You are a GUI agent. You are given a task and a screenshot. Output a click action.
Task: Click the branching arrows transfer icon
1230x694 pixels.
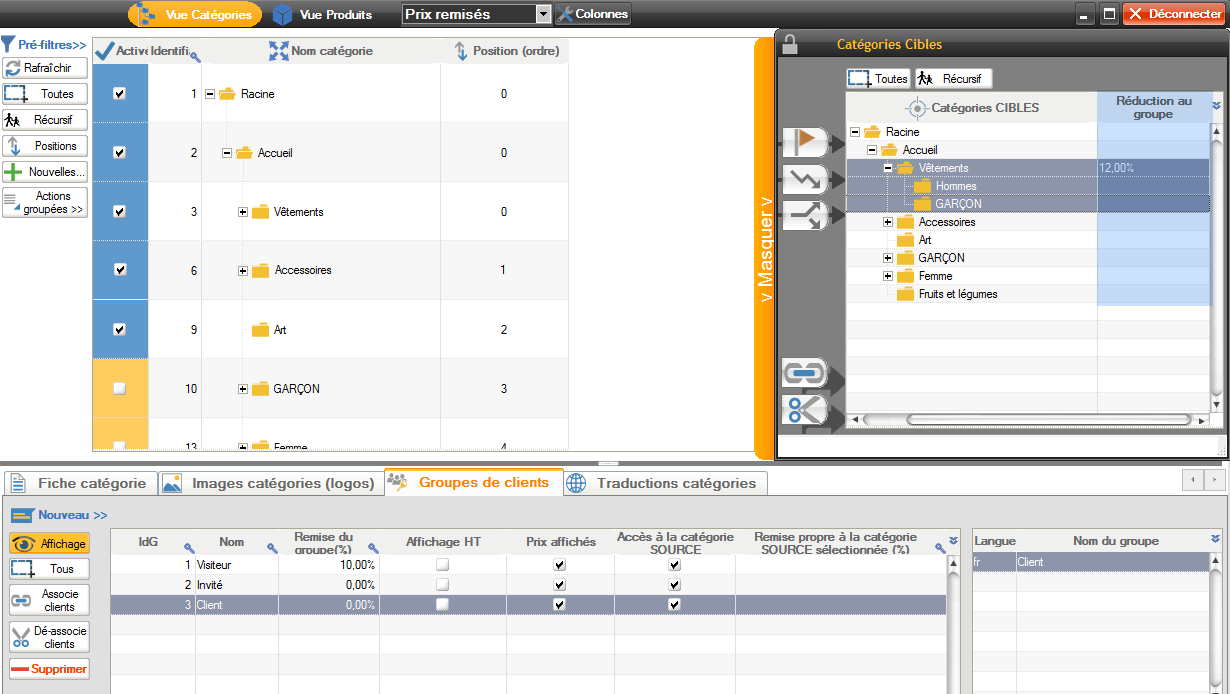pos(805,214)
